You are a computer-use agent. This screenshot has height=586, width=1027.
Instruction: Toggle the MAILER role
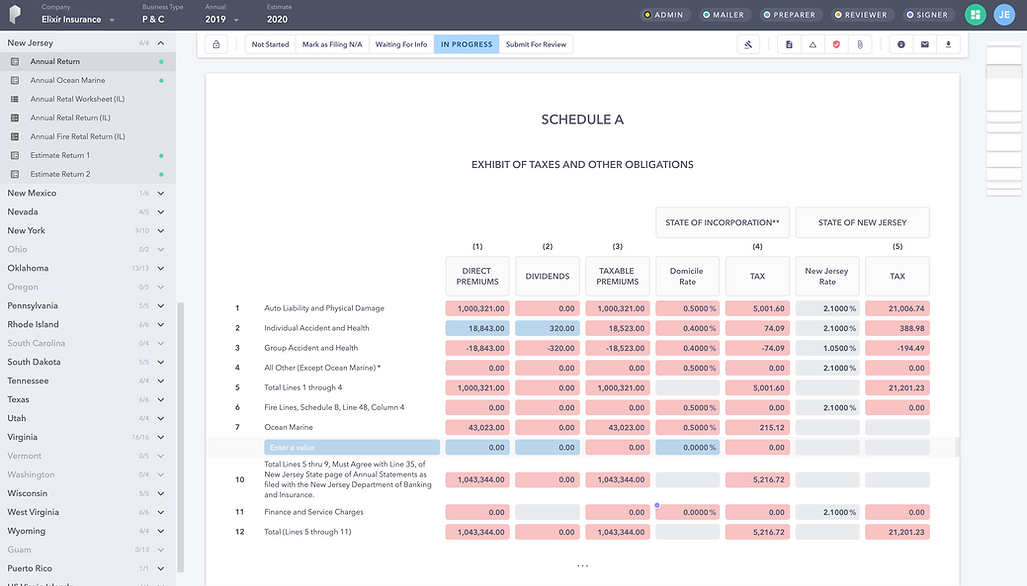[x=723, y=14]
